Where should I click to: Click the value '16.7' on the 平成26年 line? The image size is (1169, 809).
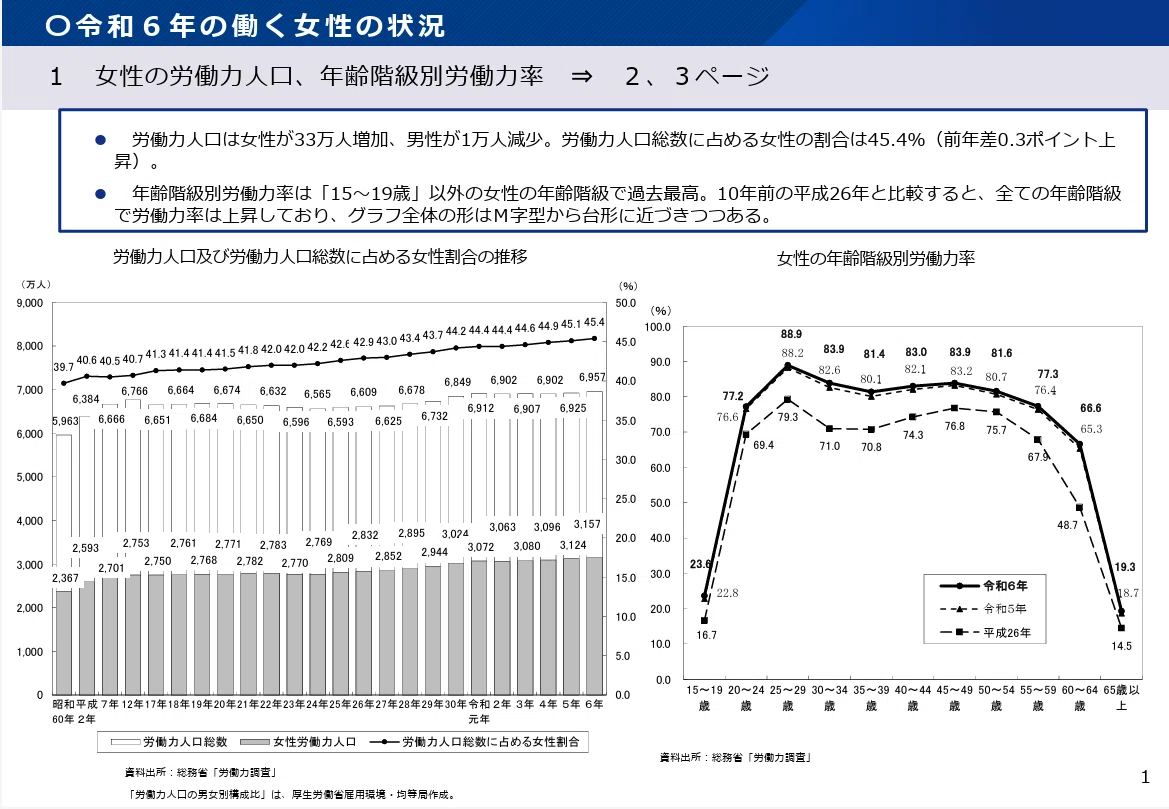pyautogui.click(x=707, y=635)
